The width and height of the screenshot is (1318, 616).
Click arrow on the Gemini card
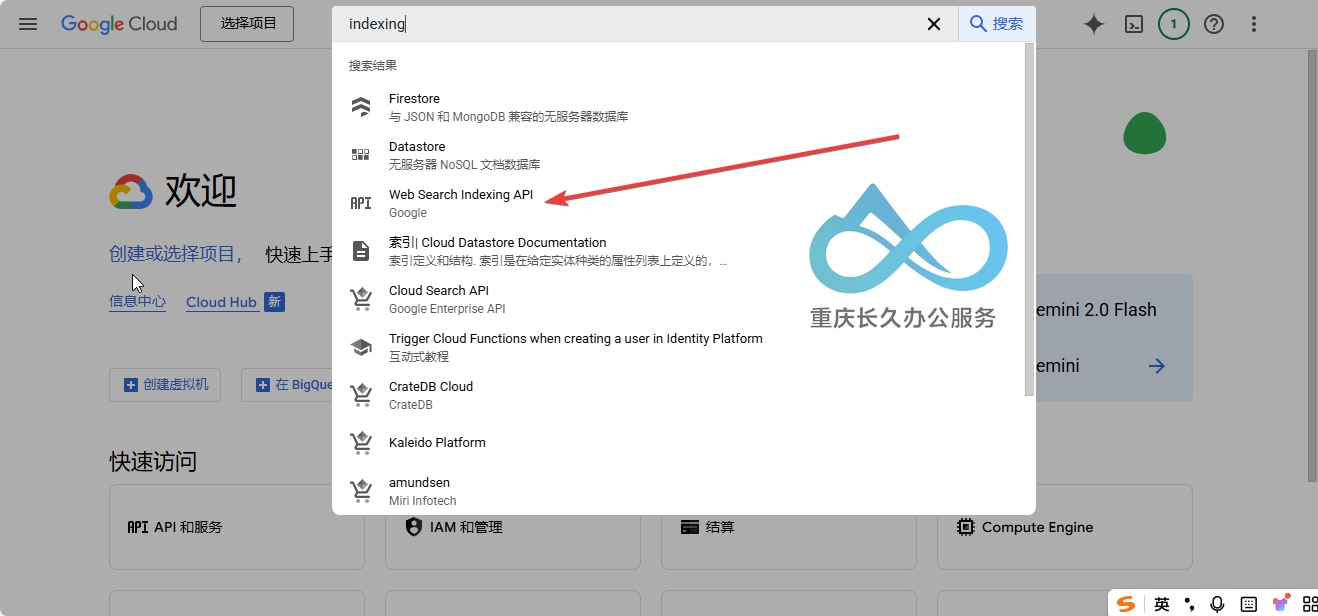coord(1157,366)
